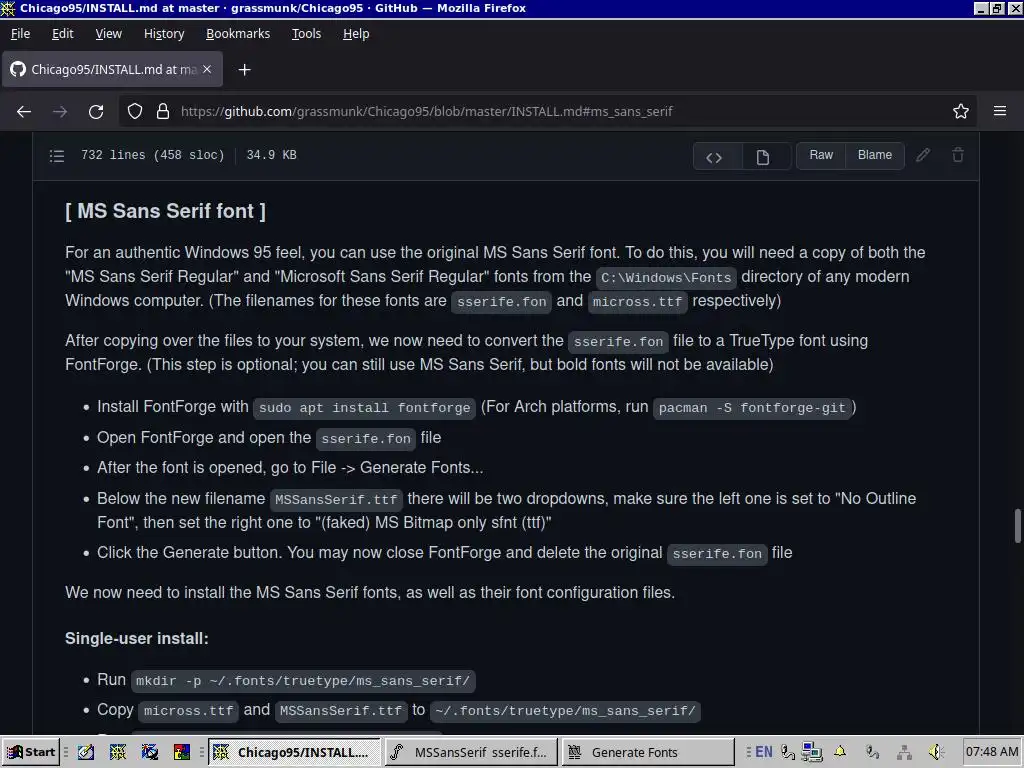Open the Edit menu

(63, 33)
